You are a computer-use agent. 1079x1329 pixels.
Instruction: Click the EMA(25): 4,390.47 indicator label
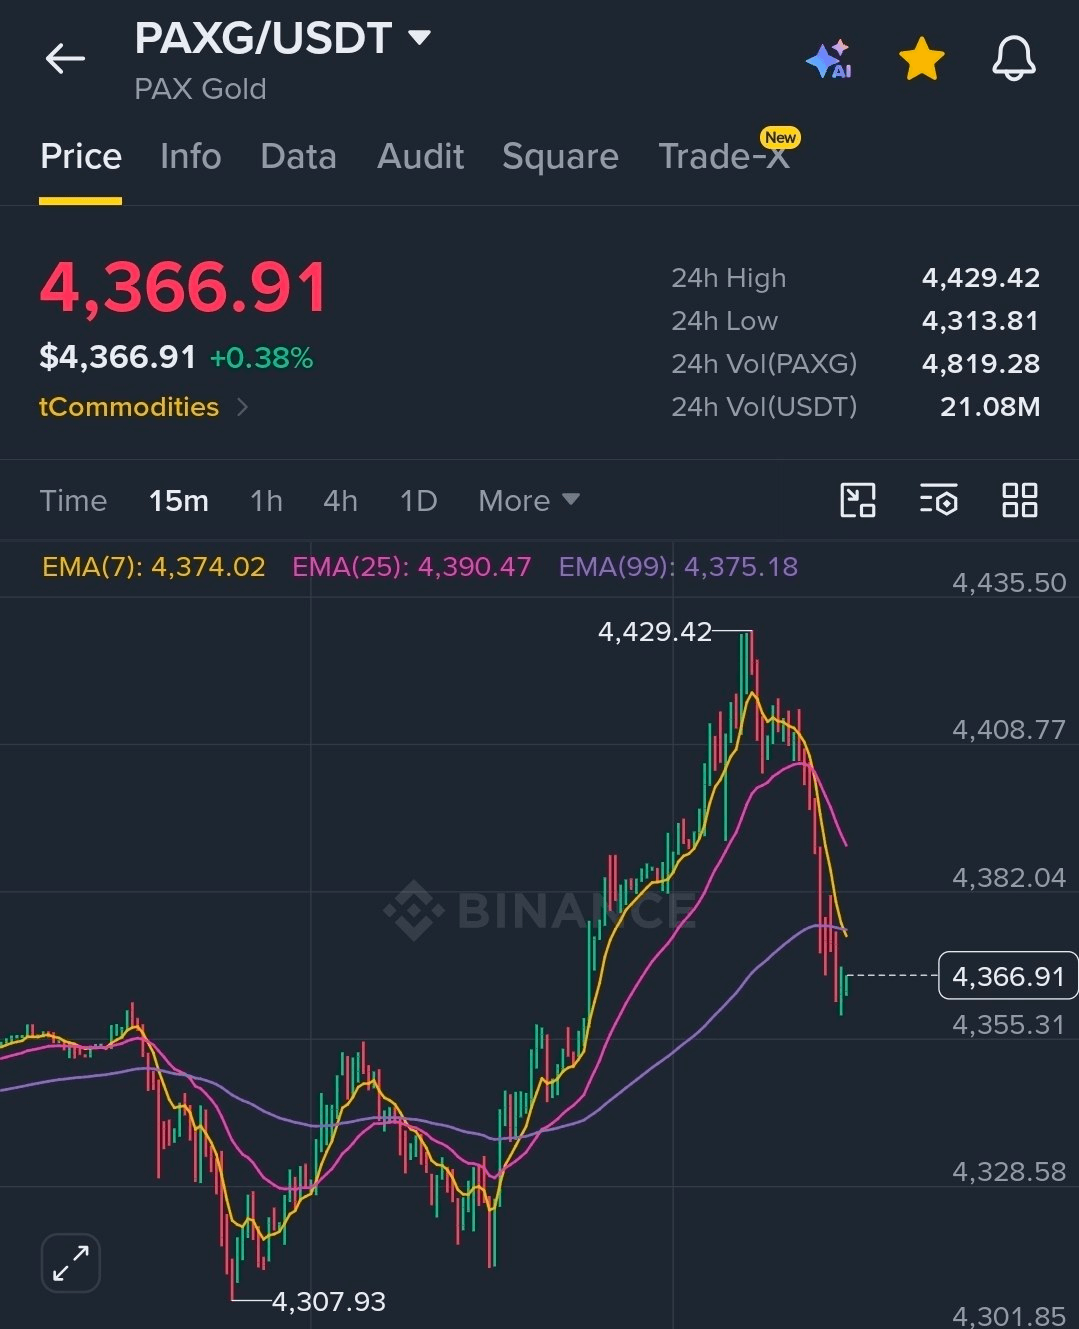(x=411, y=567)
